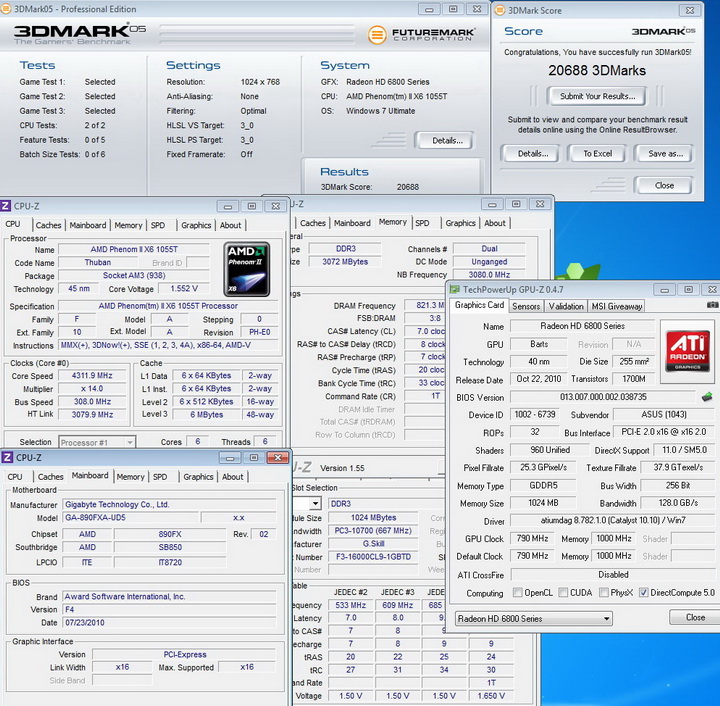
Task: Enable the OpenCL checkbox in GPU-Z
Action: tap(518, 592)
